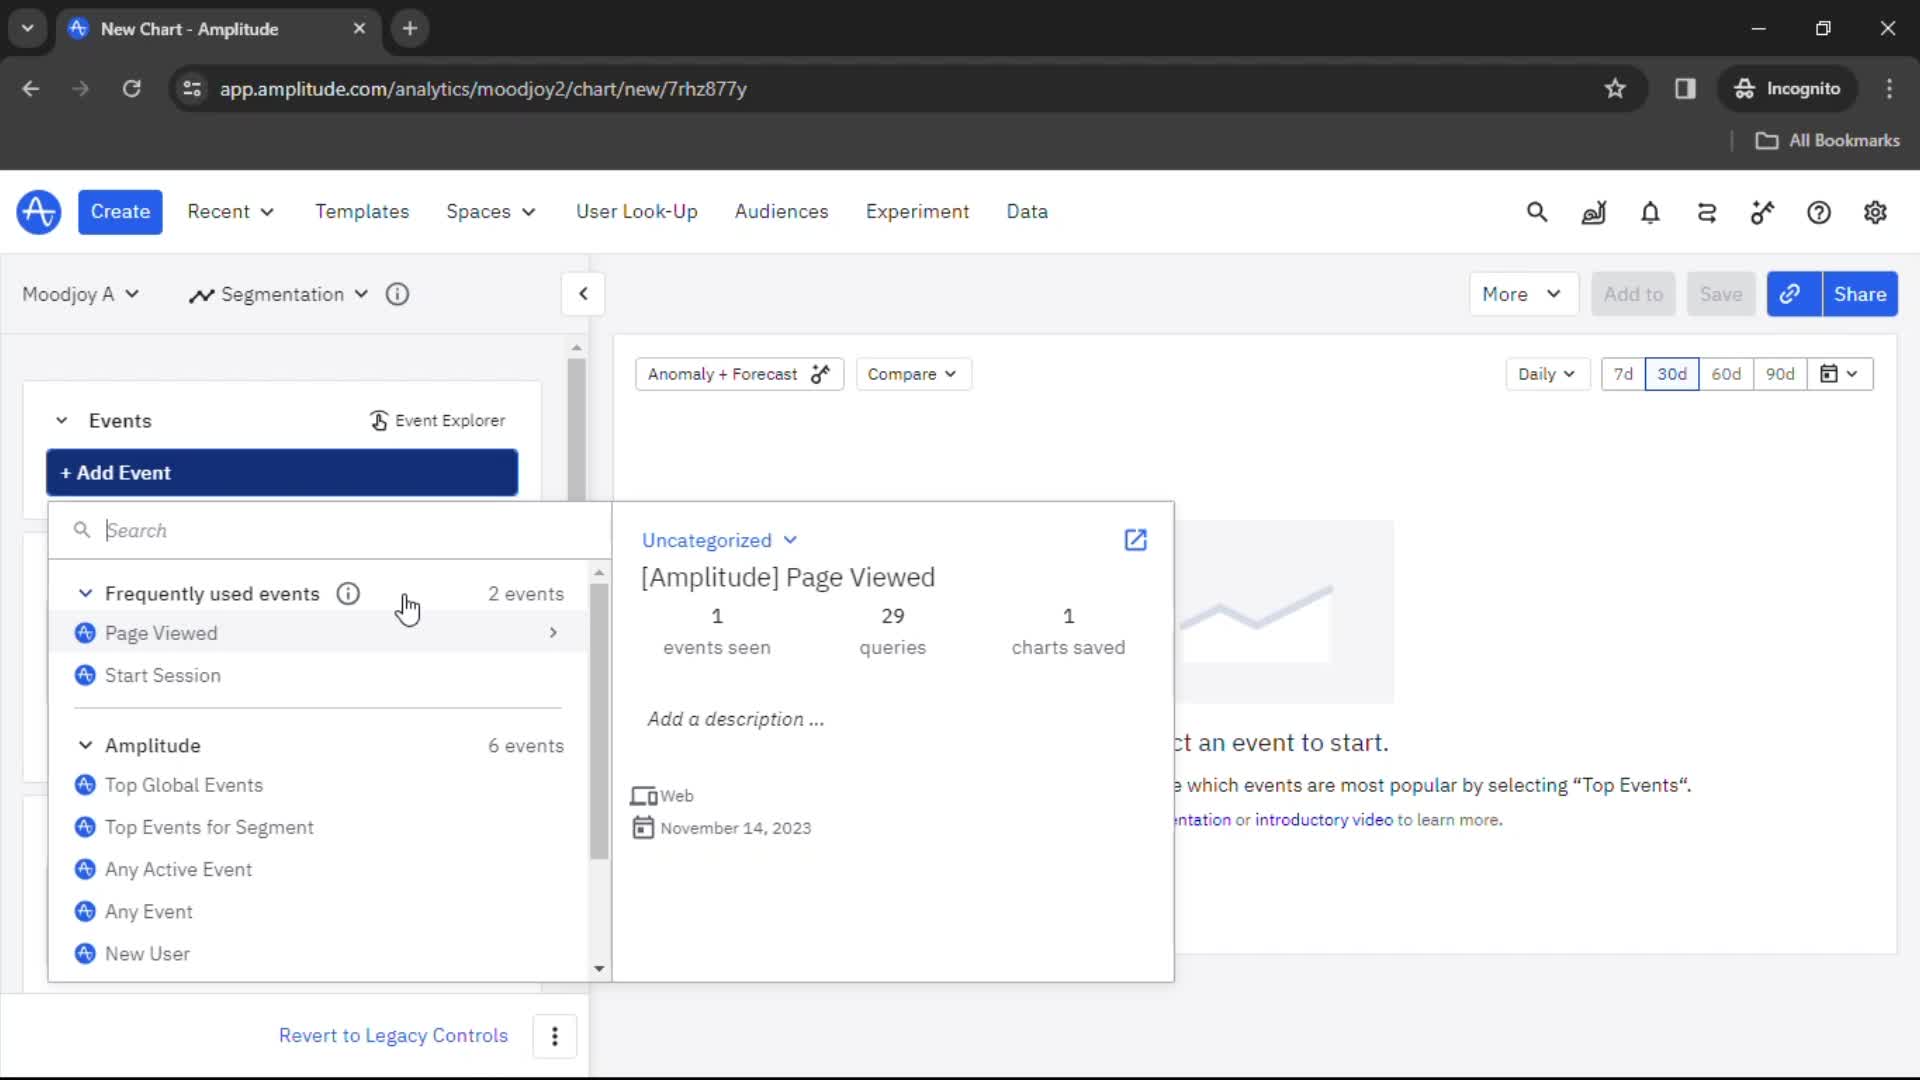Viewport: 1920px width, 1080px height.
Task: Bookmark this page with the star icon
Action: click(x=1615, y=89)
